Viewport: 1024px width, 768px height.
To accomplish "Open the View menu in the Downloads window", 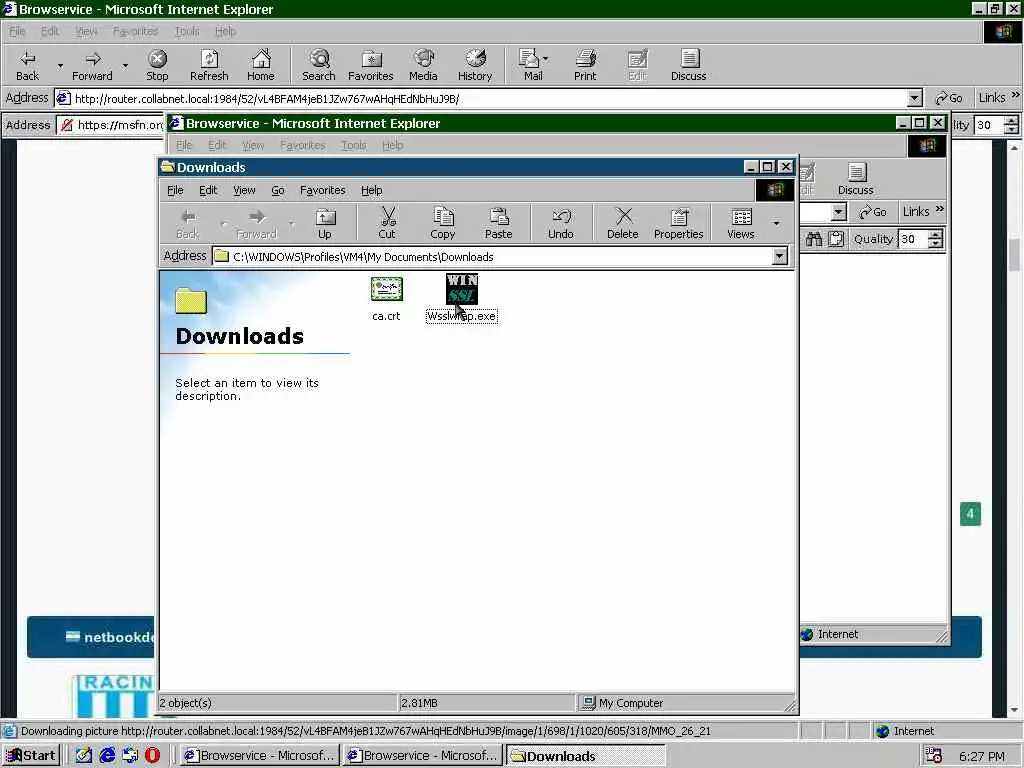I will tap(244, 190).
